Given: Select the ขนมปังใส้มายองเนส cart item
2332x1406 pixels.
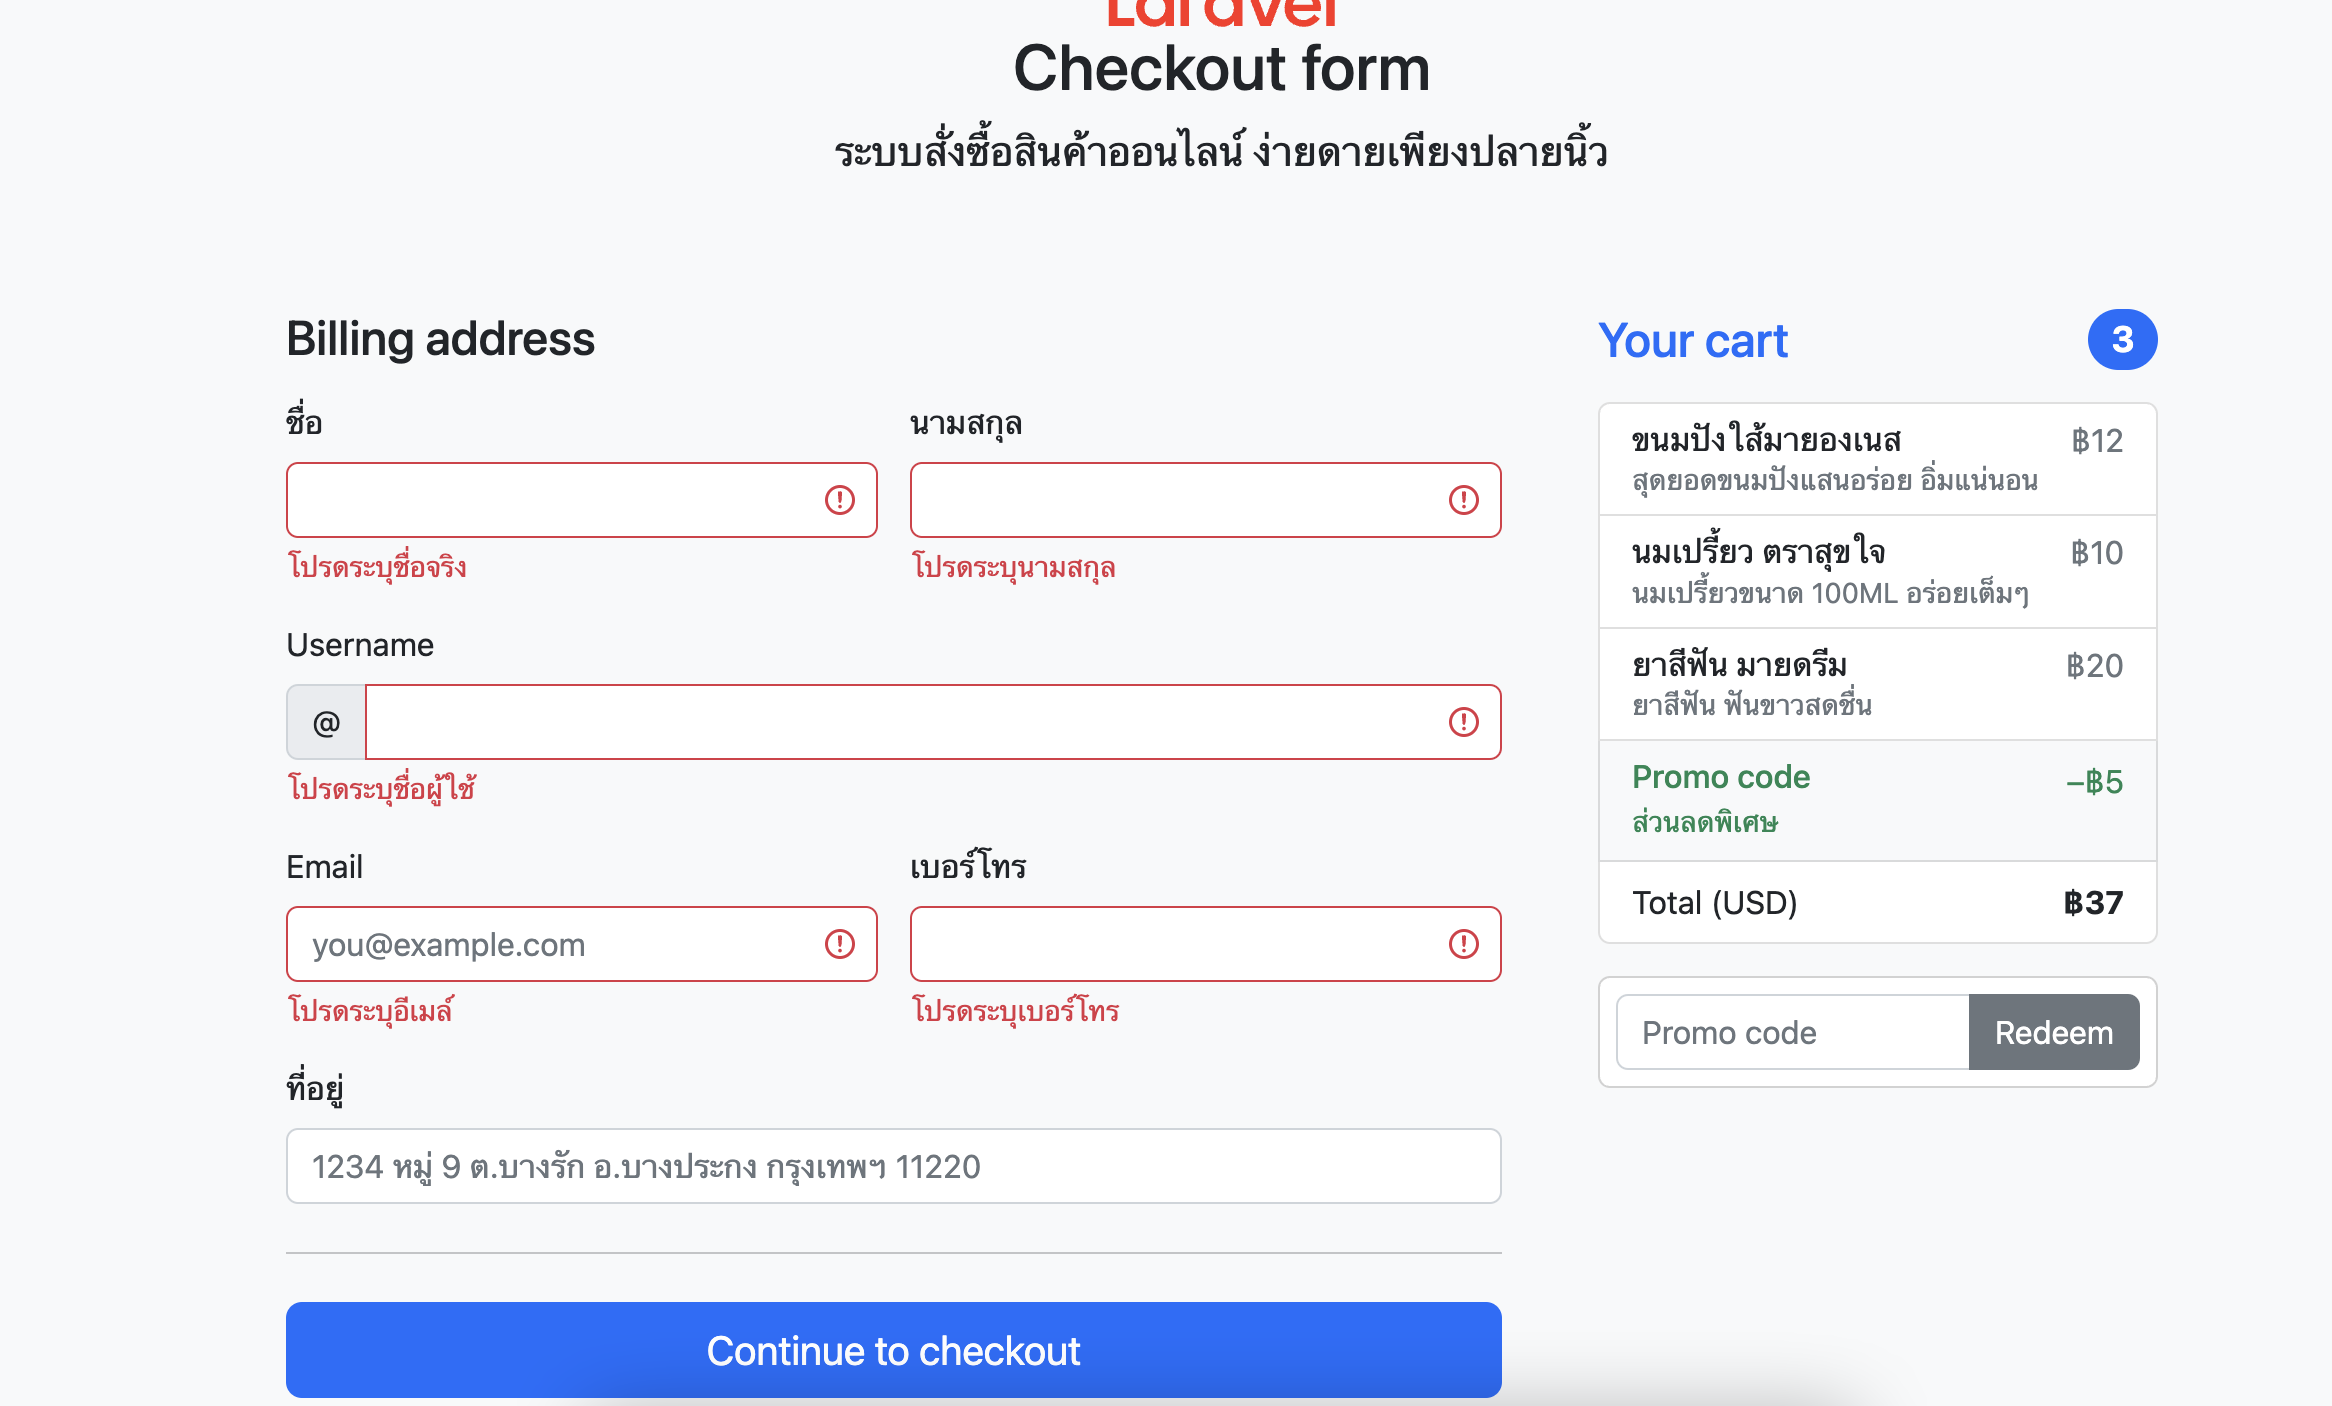Looking at the screenshot, I should (x=1877, y=458).
